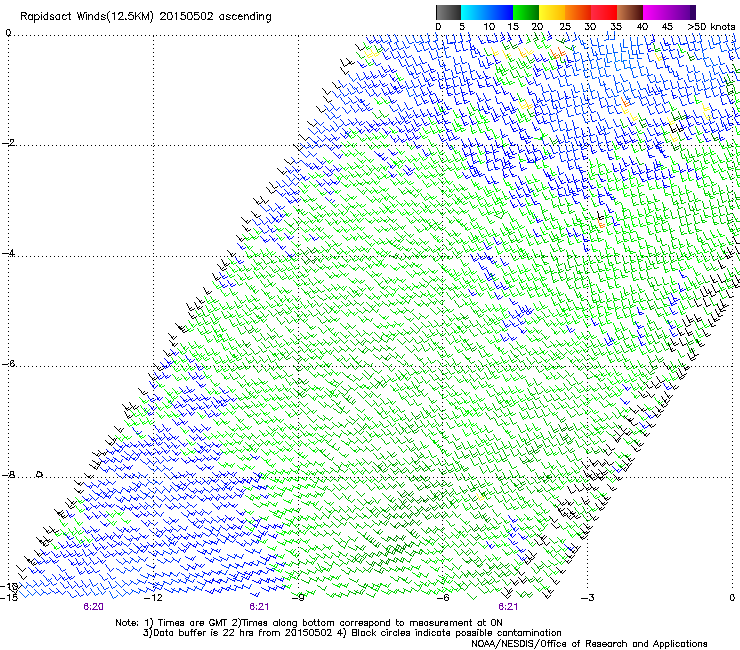Click the yellow 20-25 knots legend segment
This screenshot has height=650, width=740.
pos(552,12)
